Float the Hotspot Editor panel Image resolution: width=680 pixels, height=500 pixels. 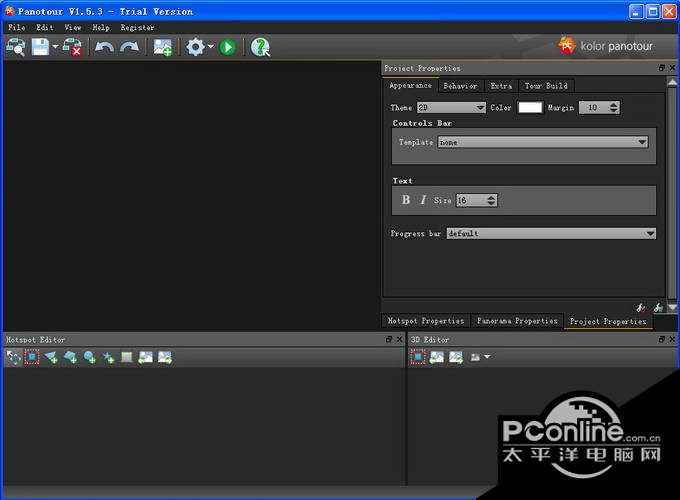tap(389, 339)
